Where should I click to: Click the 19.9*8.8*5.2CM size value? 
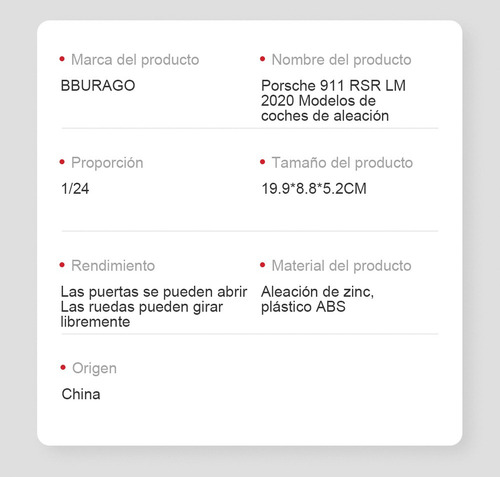(x=314, y=189)
